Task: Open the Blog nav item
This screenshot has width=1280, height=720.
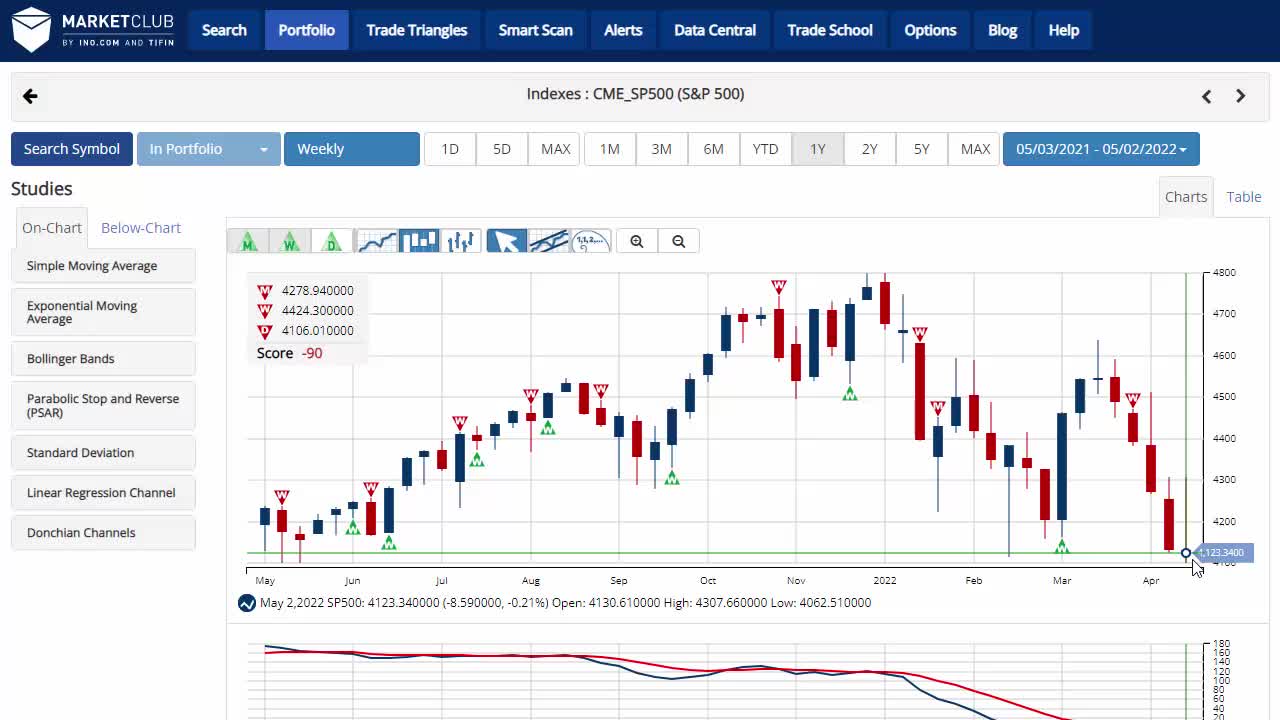Action: tap(1003, 30)
